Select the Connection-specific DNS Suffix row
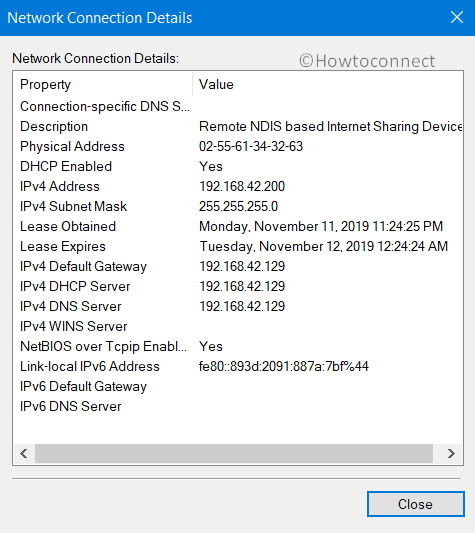Screen dimensions: 475x533 [x=238, y=106]
